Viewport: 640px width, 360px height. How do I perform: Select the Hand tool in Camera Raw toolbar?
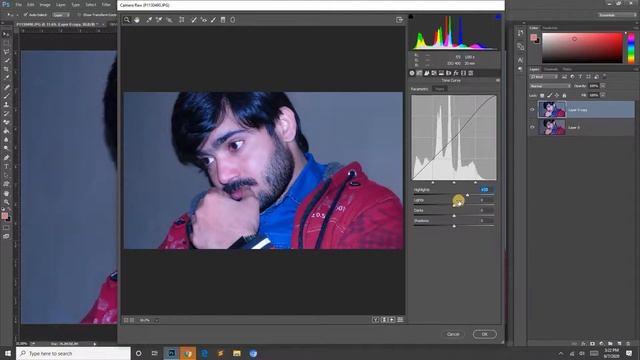click(x=137, y=20)
